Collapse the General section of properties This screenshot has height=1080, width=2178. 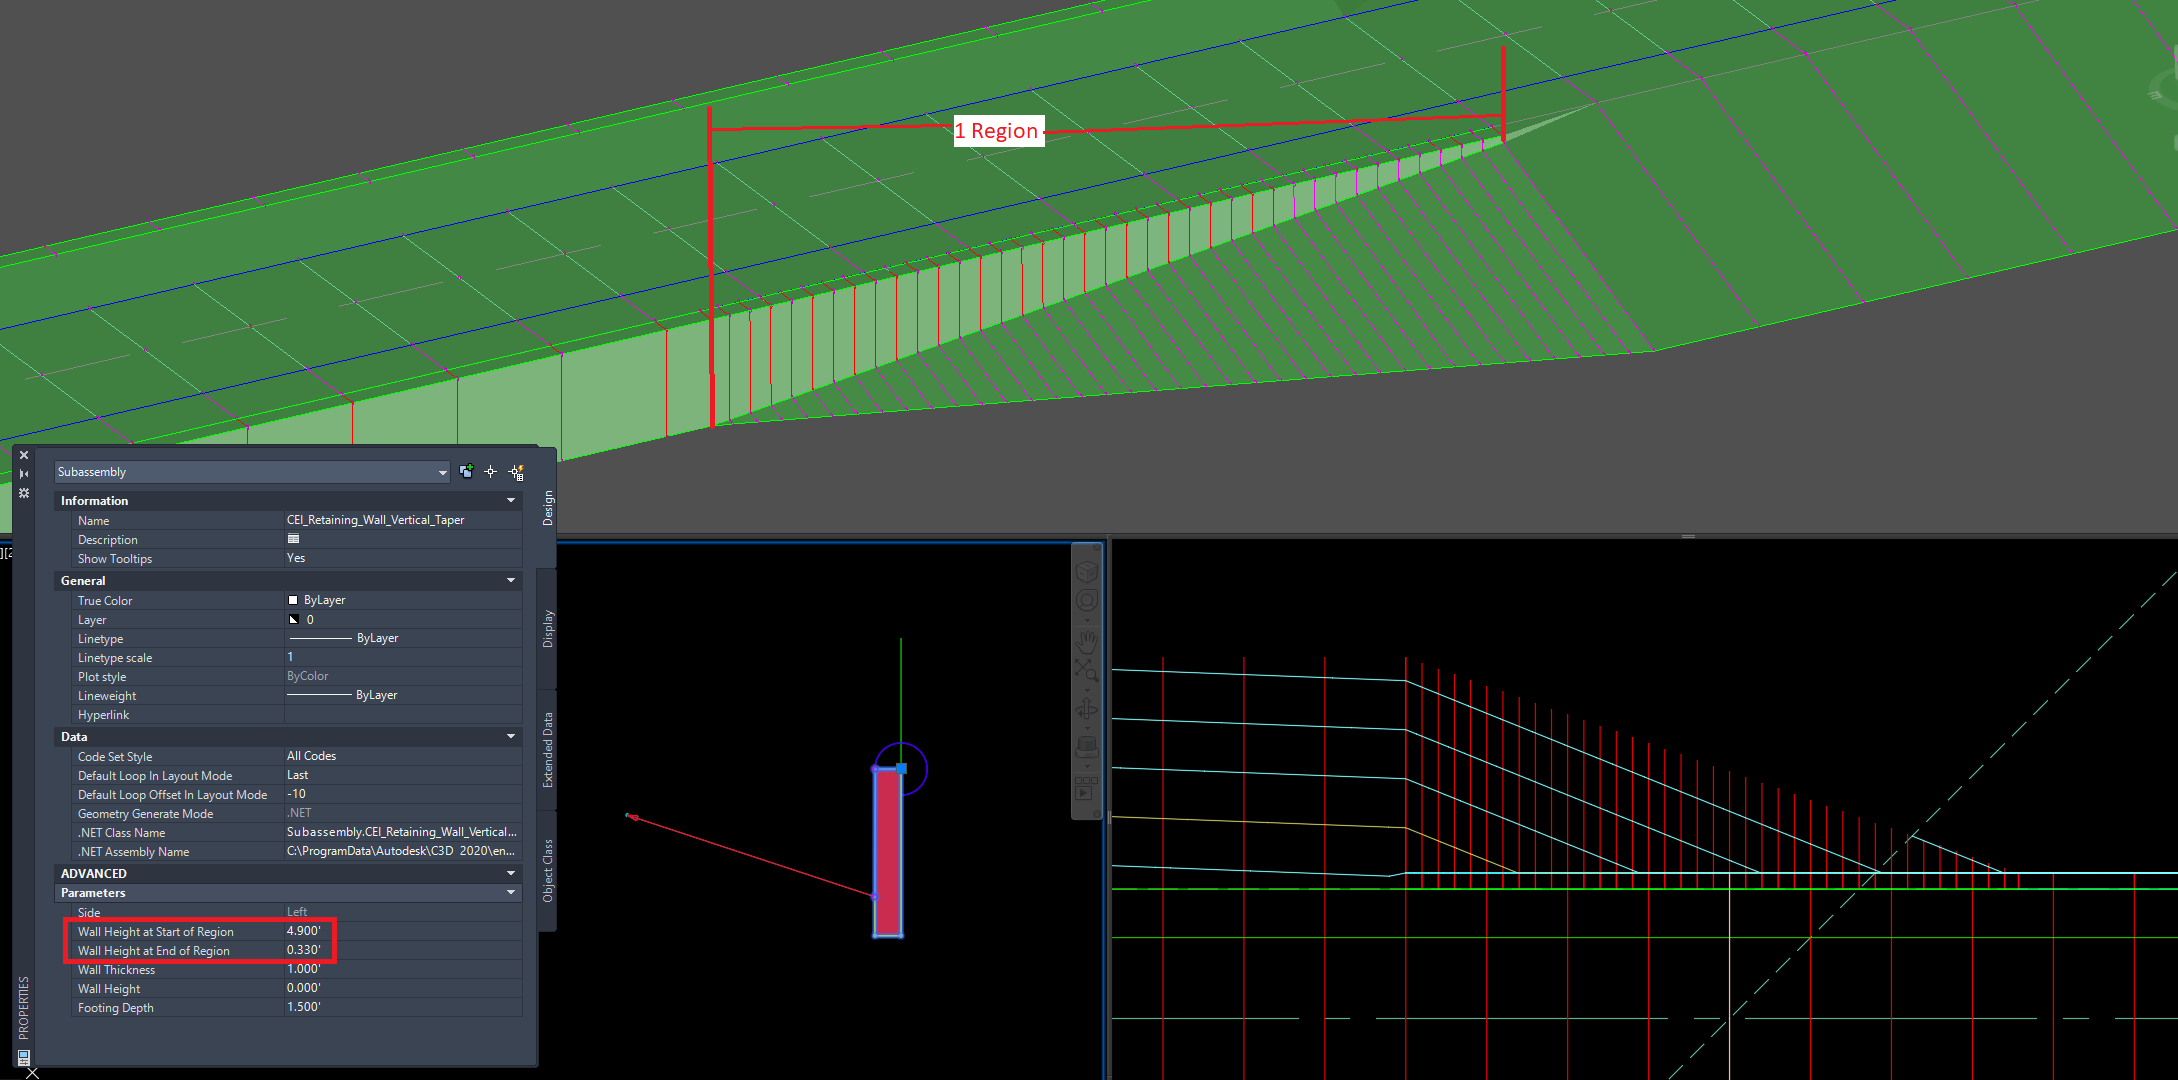point(511,580)
